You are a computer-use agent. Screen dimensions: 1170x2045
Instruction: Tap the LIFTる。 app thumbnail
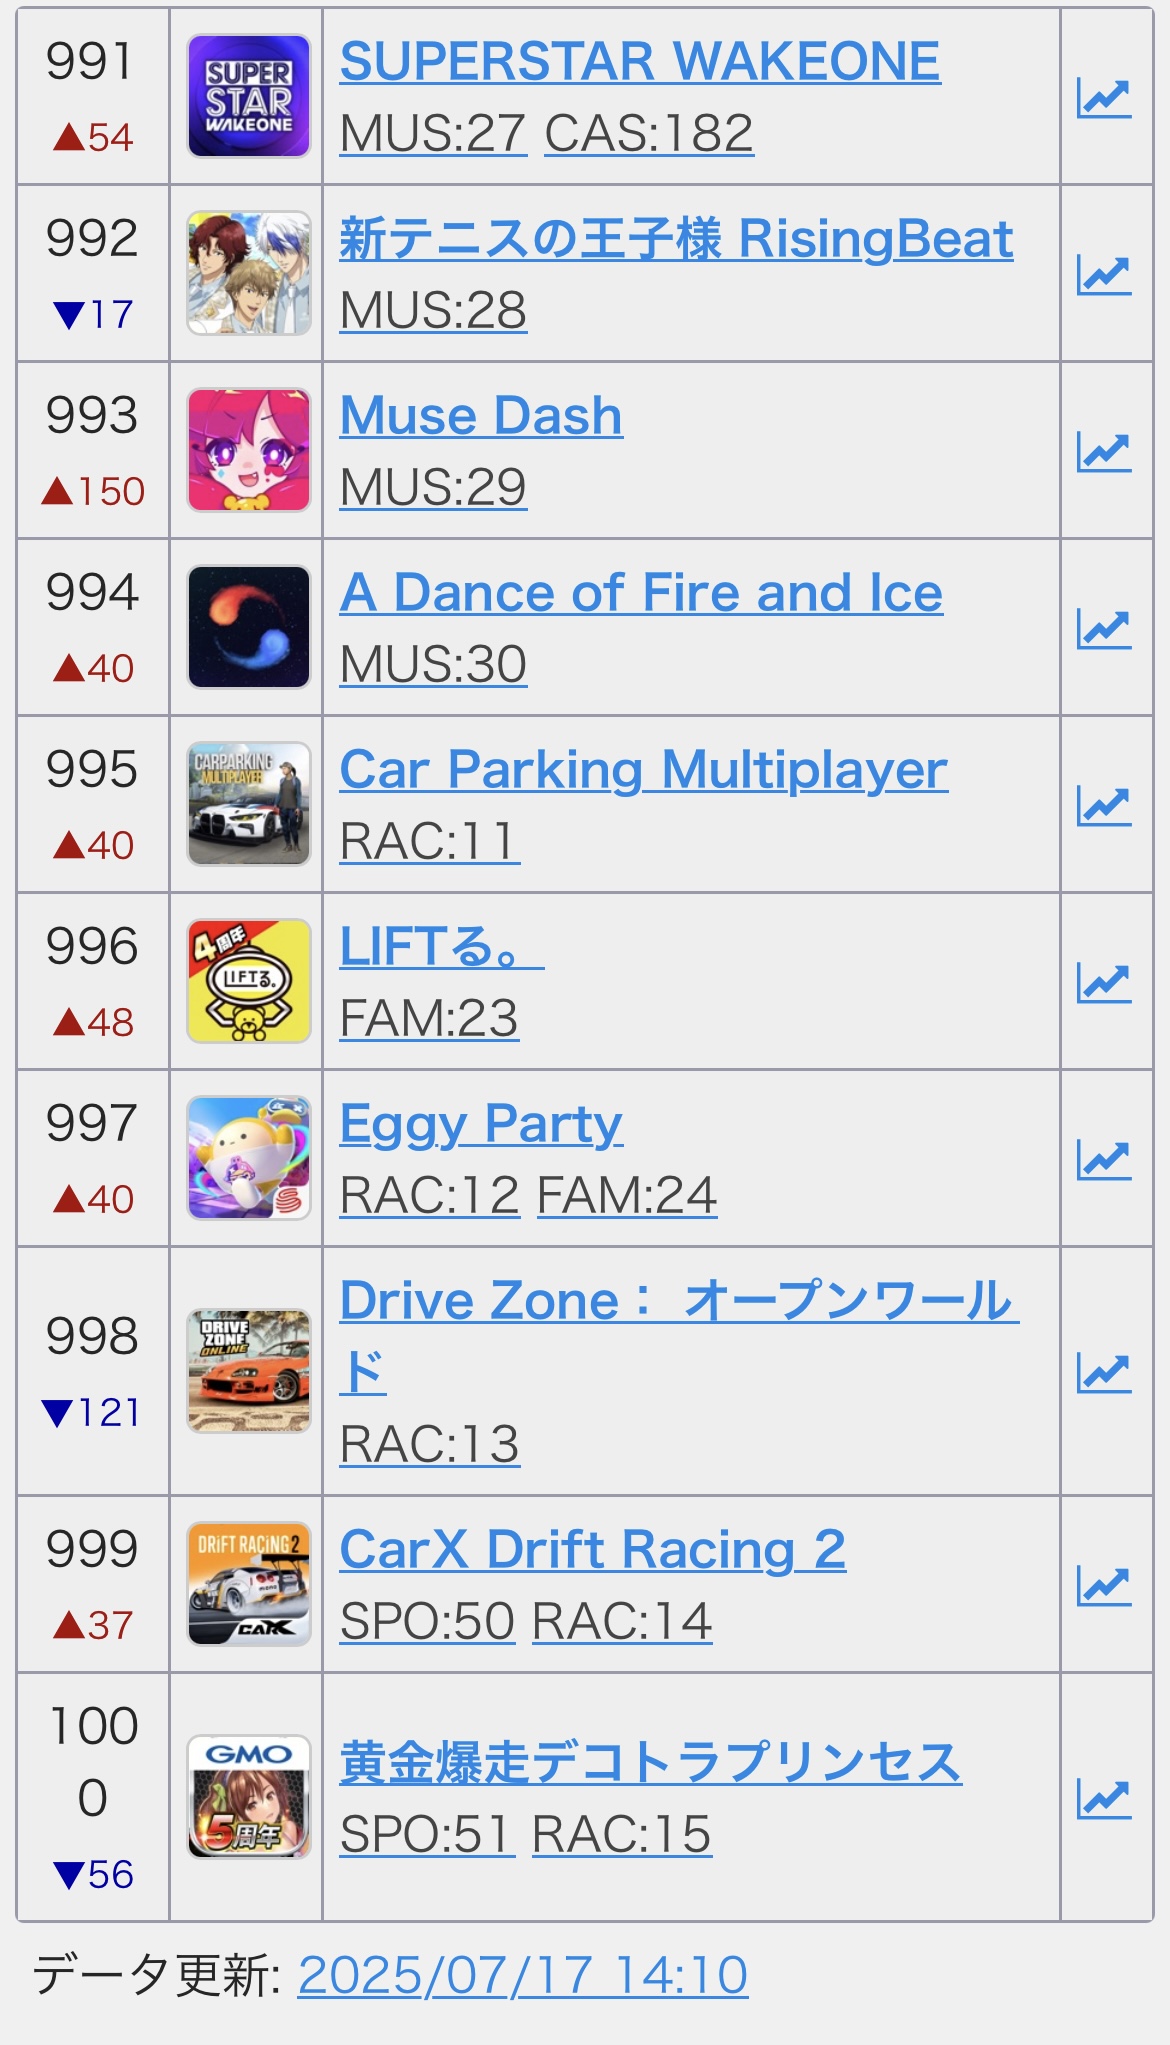pos(249,981)
